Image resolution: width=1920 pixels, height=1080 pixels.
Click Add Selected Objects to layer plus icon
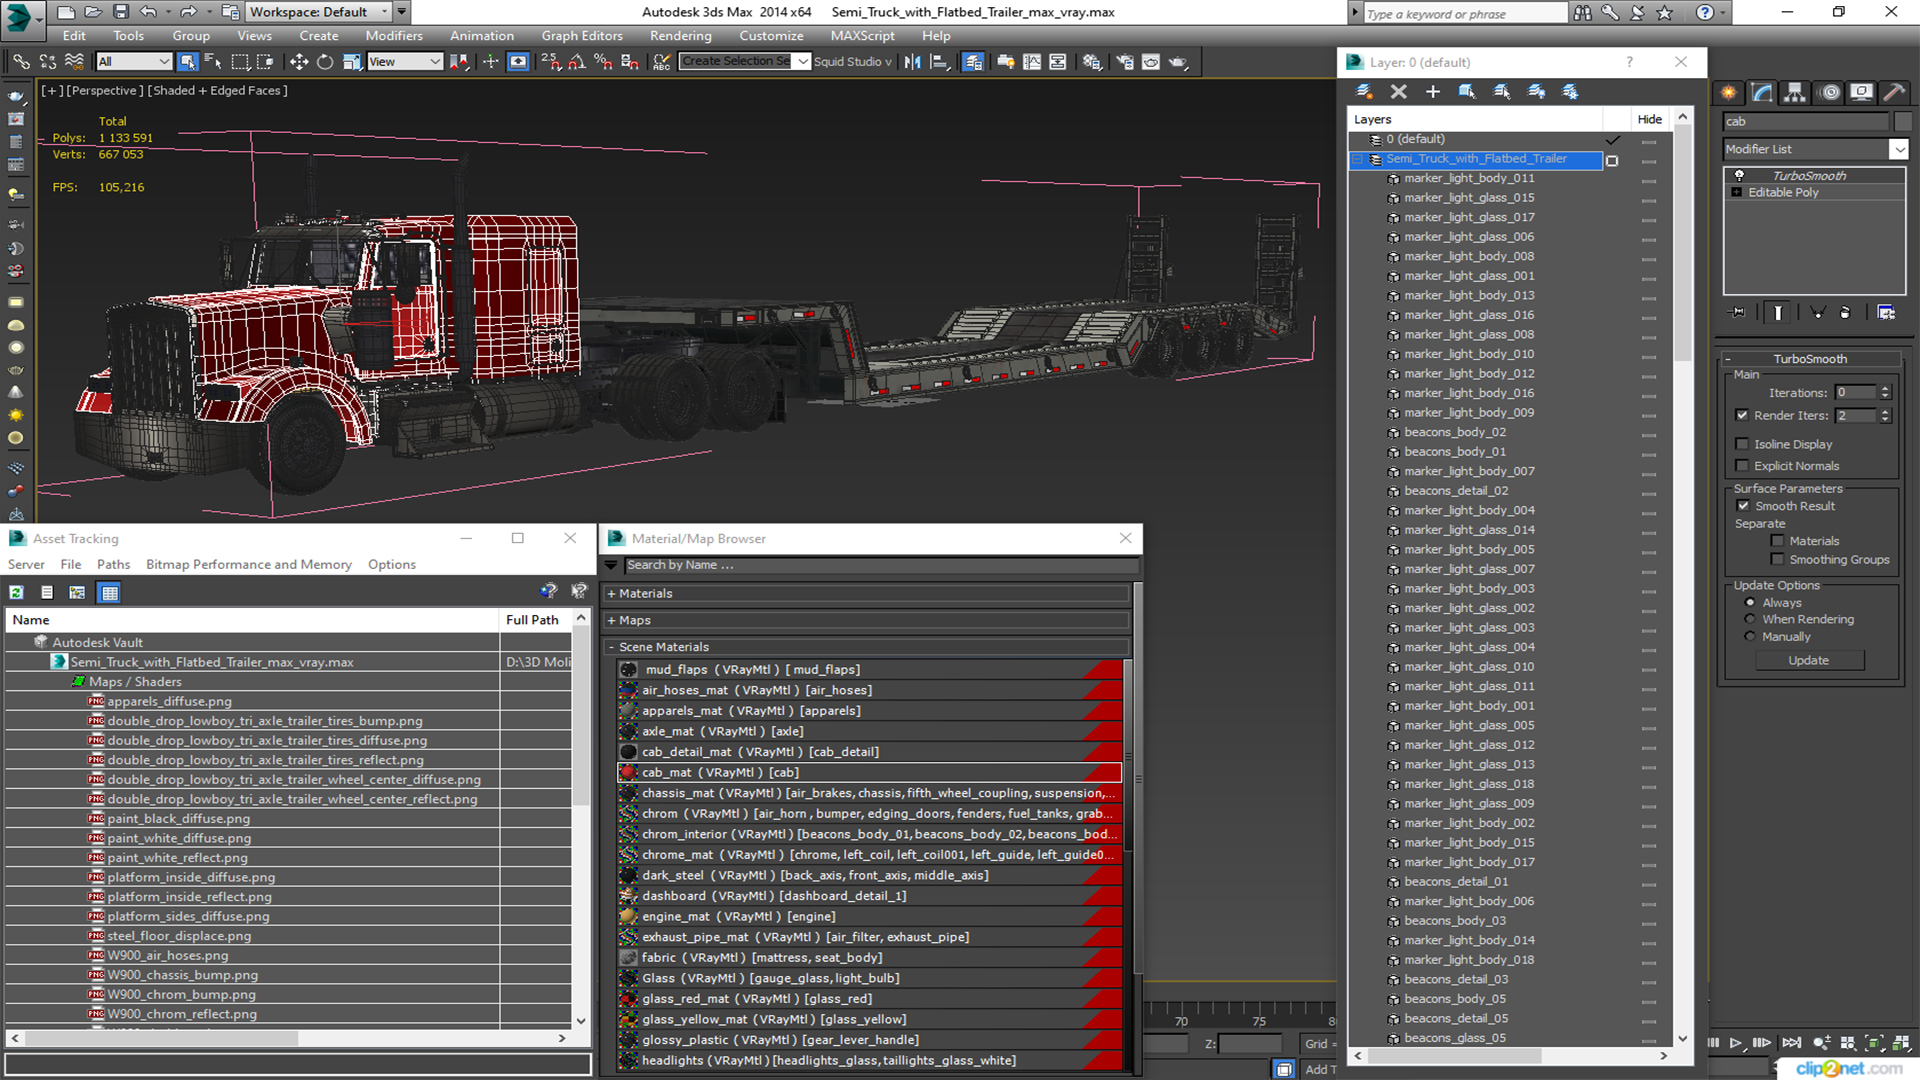[x=1432, y=92]
